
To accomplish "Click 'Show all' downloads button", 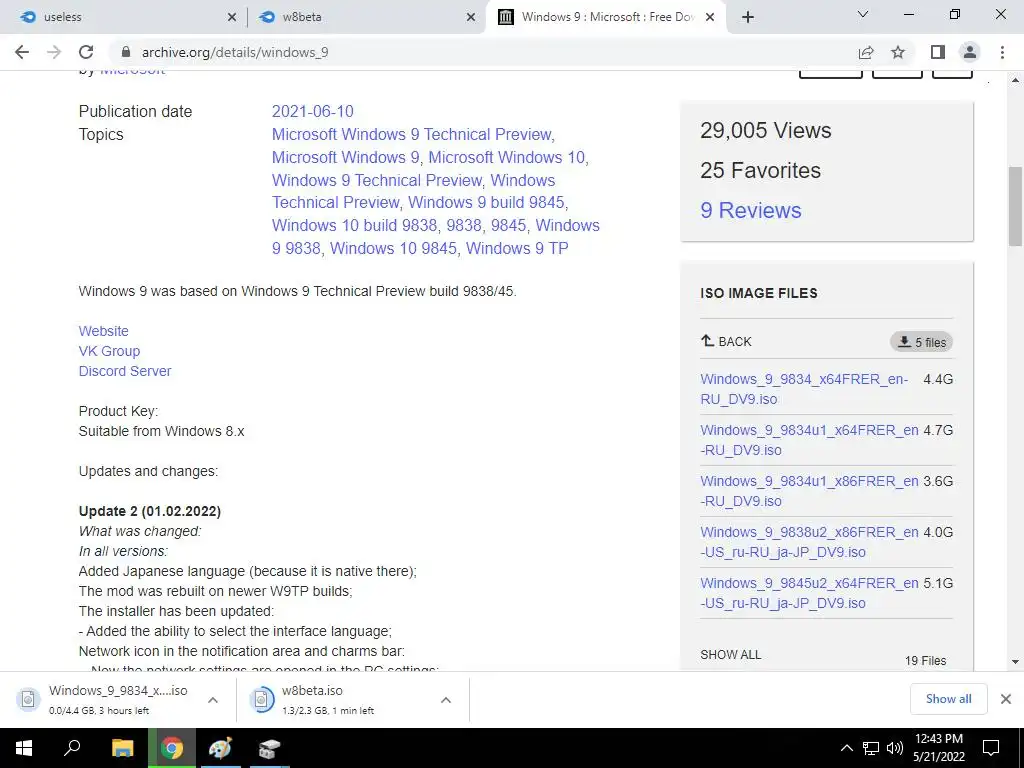I will click(948, 699).
